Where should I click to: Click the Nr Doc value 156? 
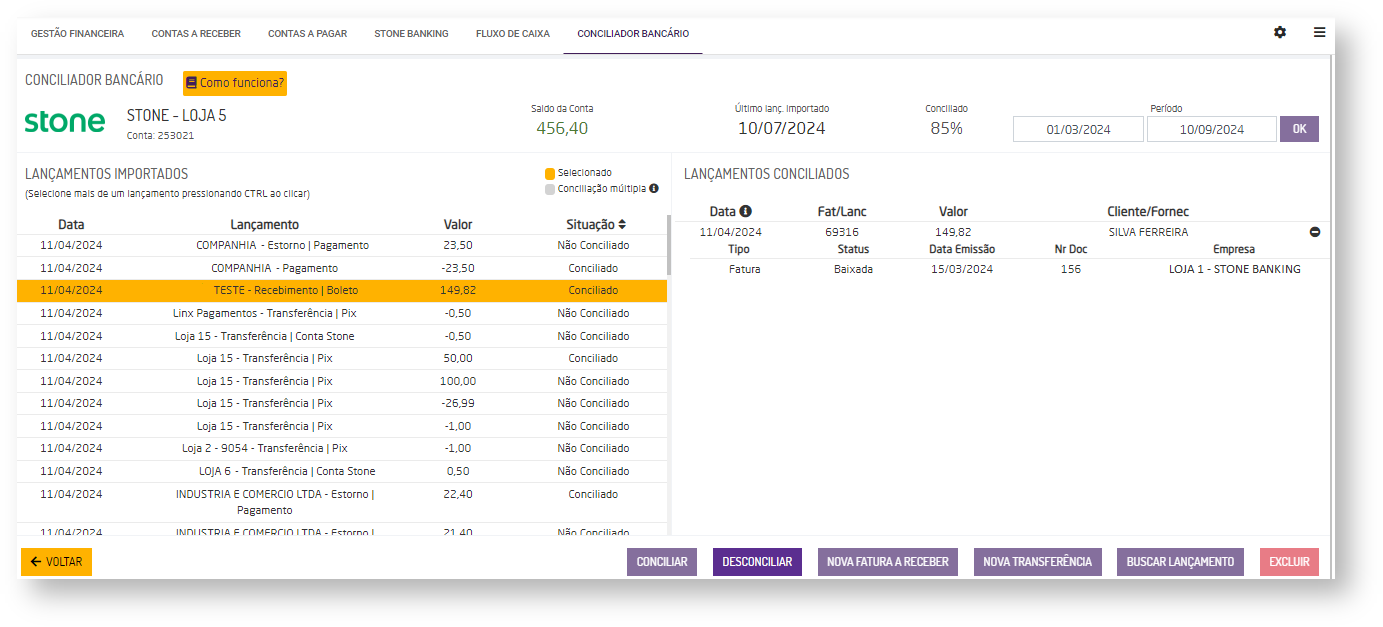(1070, 269)
